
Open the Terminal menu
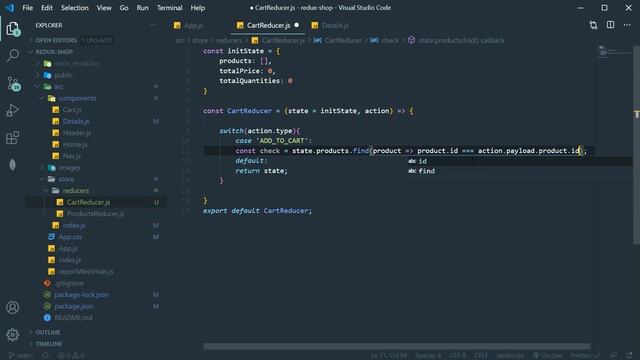point(169,8)
